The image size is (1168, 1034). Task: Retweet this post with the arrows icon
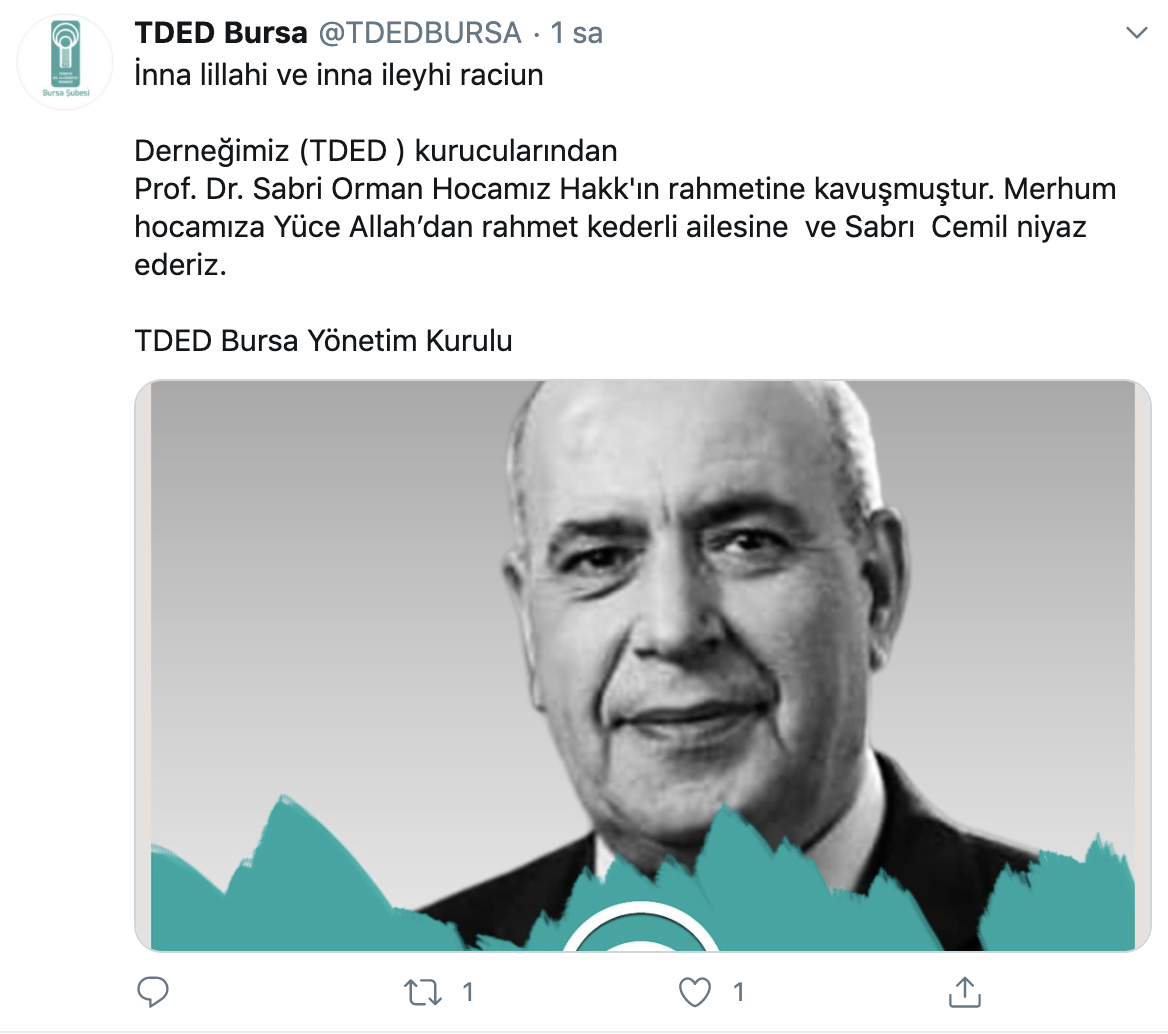422,992
